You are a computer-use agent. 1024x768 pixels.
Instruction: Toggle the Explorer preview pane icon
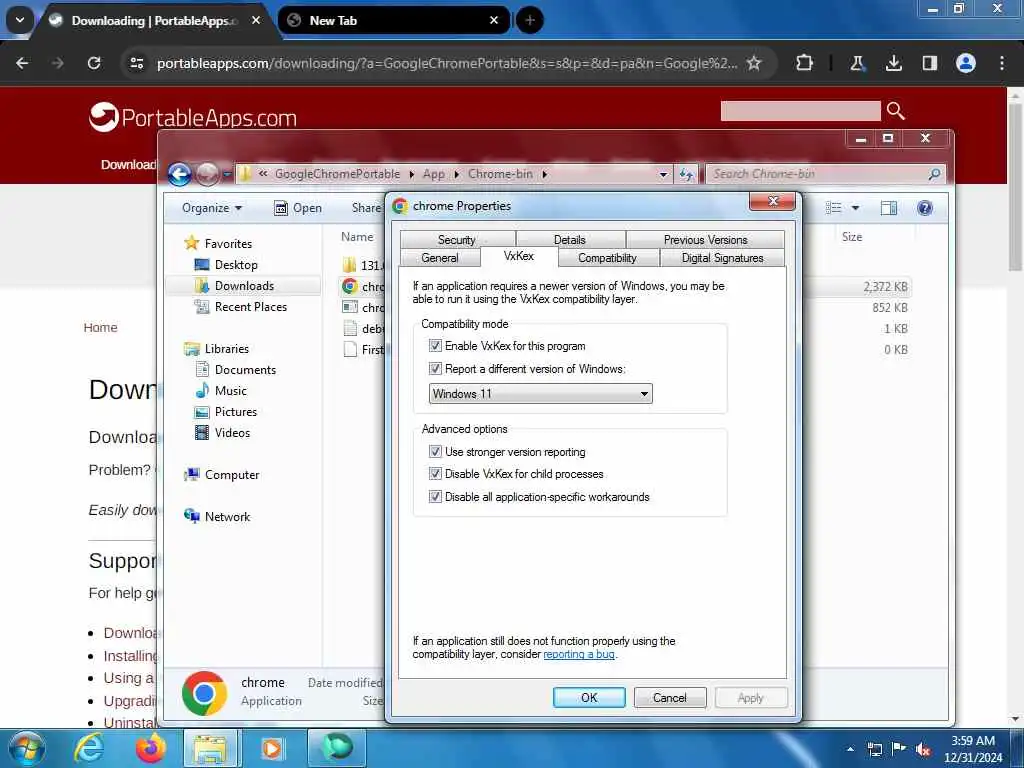888,208
